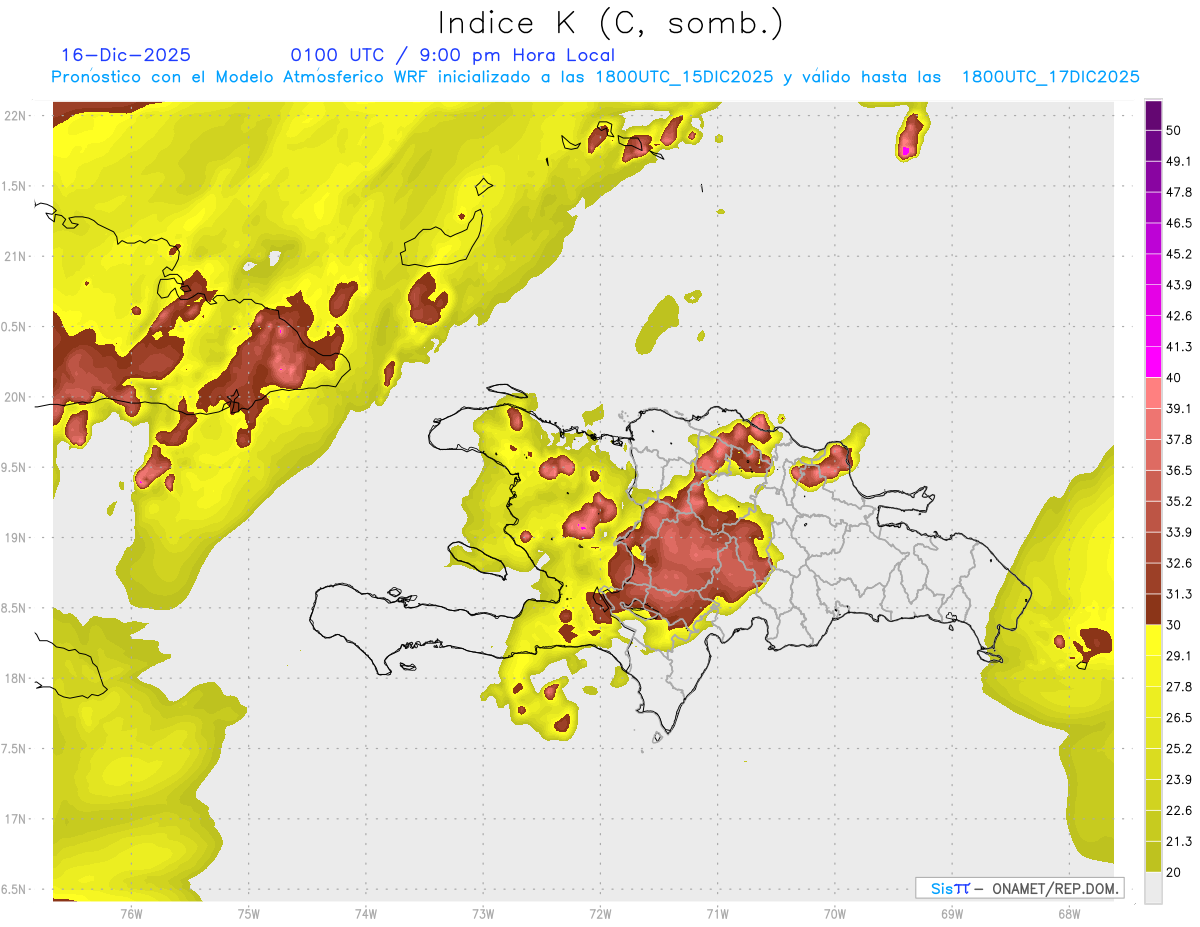Click the "71W" longitude label

point(717,913)
